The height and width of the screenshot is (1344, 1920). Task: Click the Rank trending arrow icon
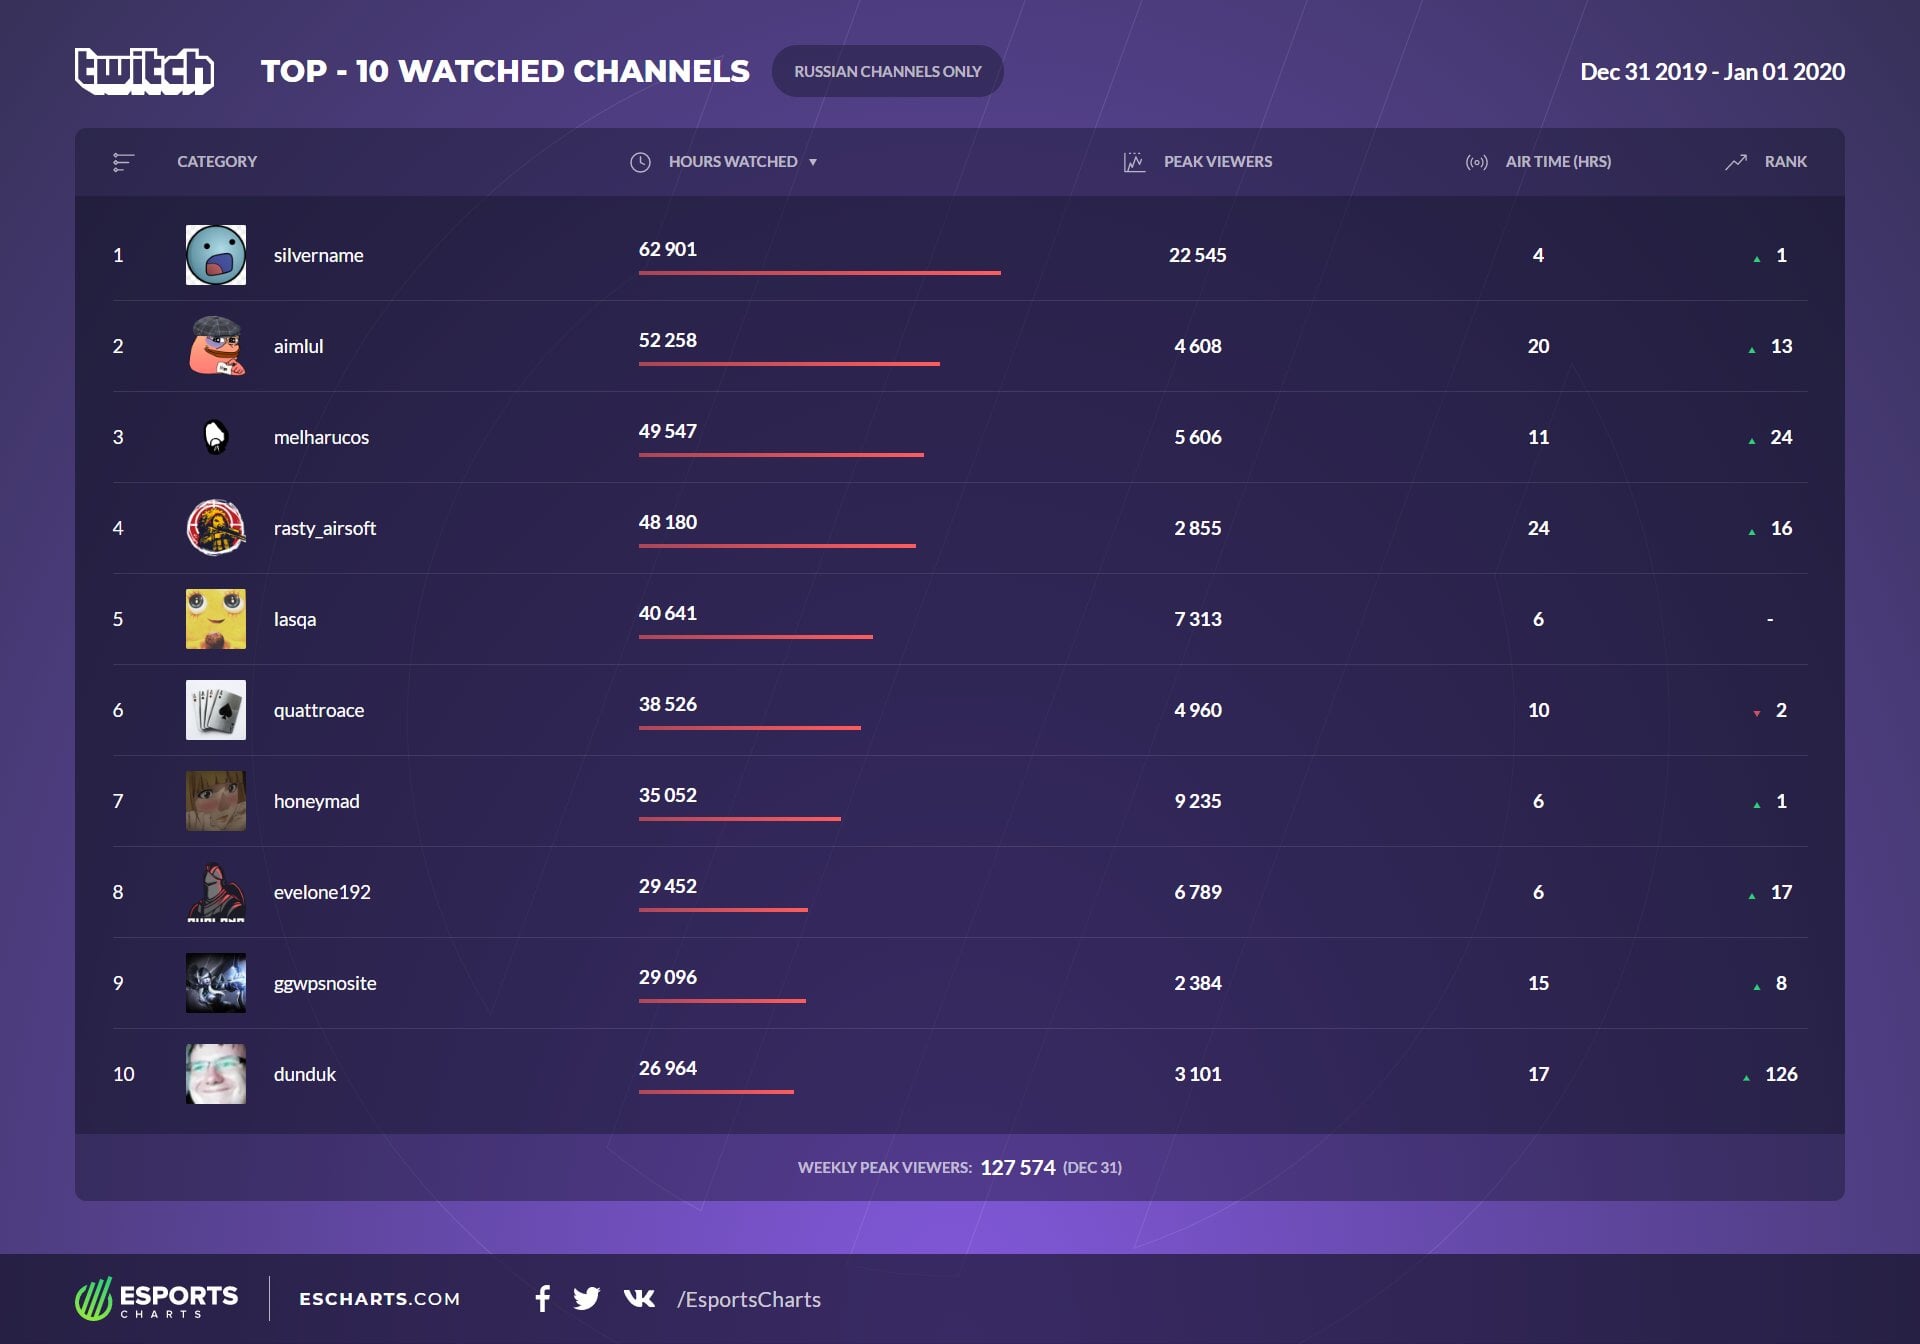[x=1735, y=162]
